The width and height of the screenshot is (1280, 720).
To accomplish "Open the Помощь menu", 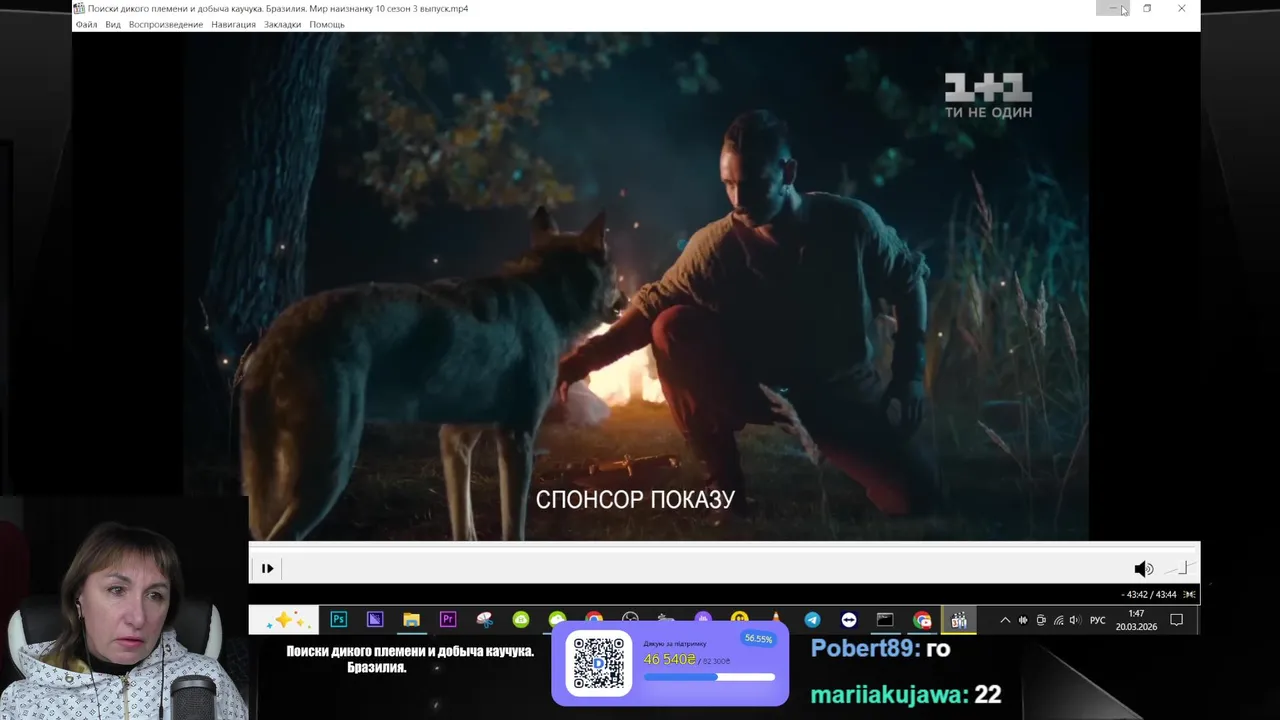I will pyautogui.click(x=327, y=24).
